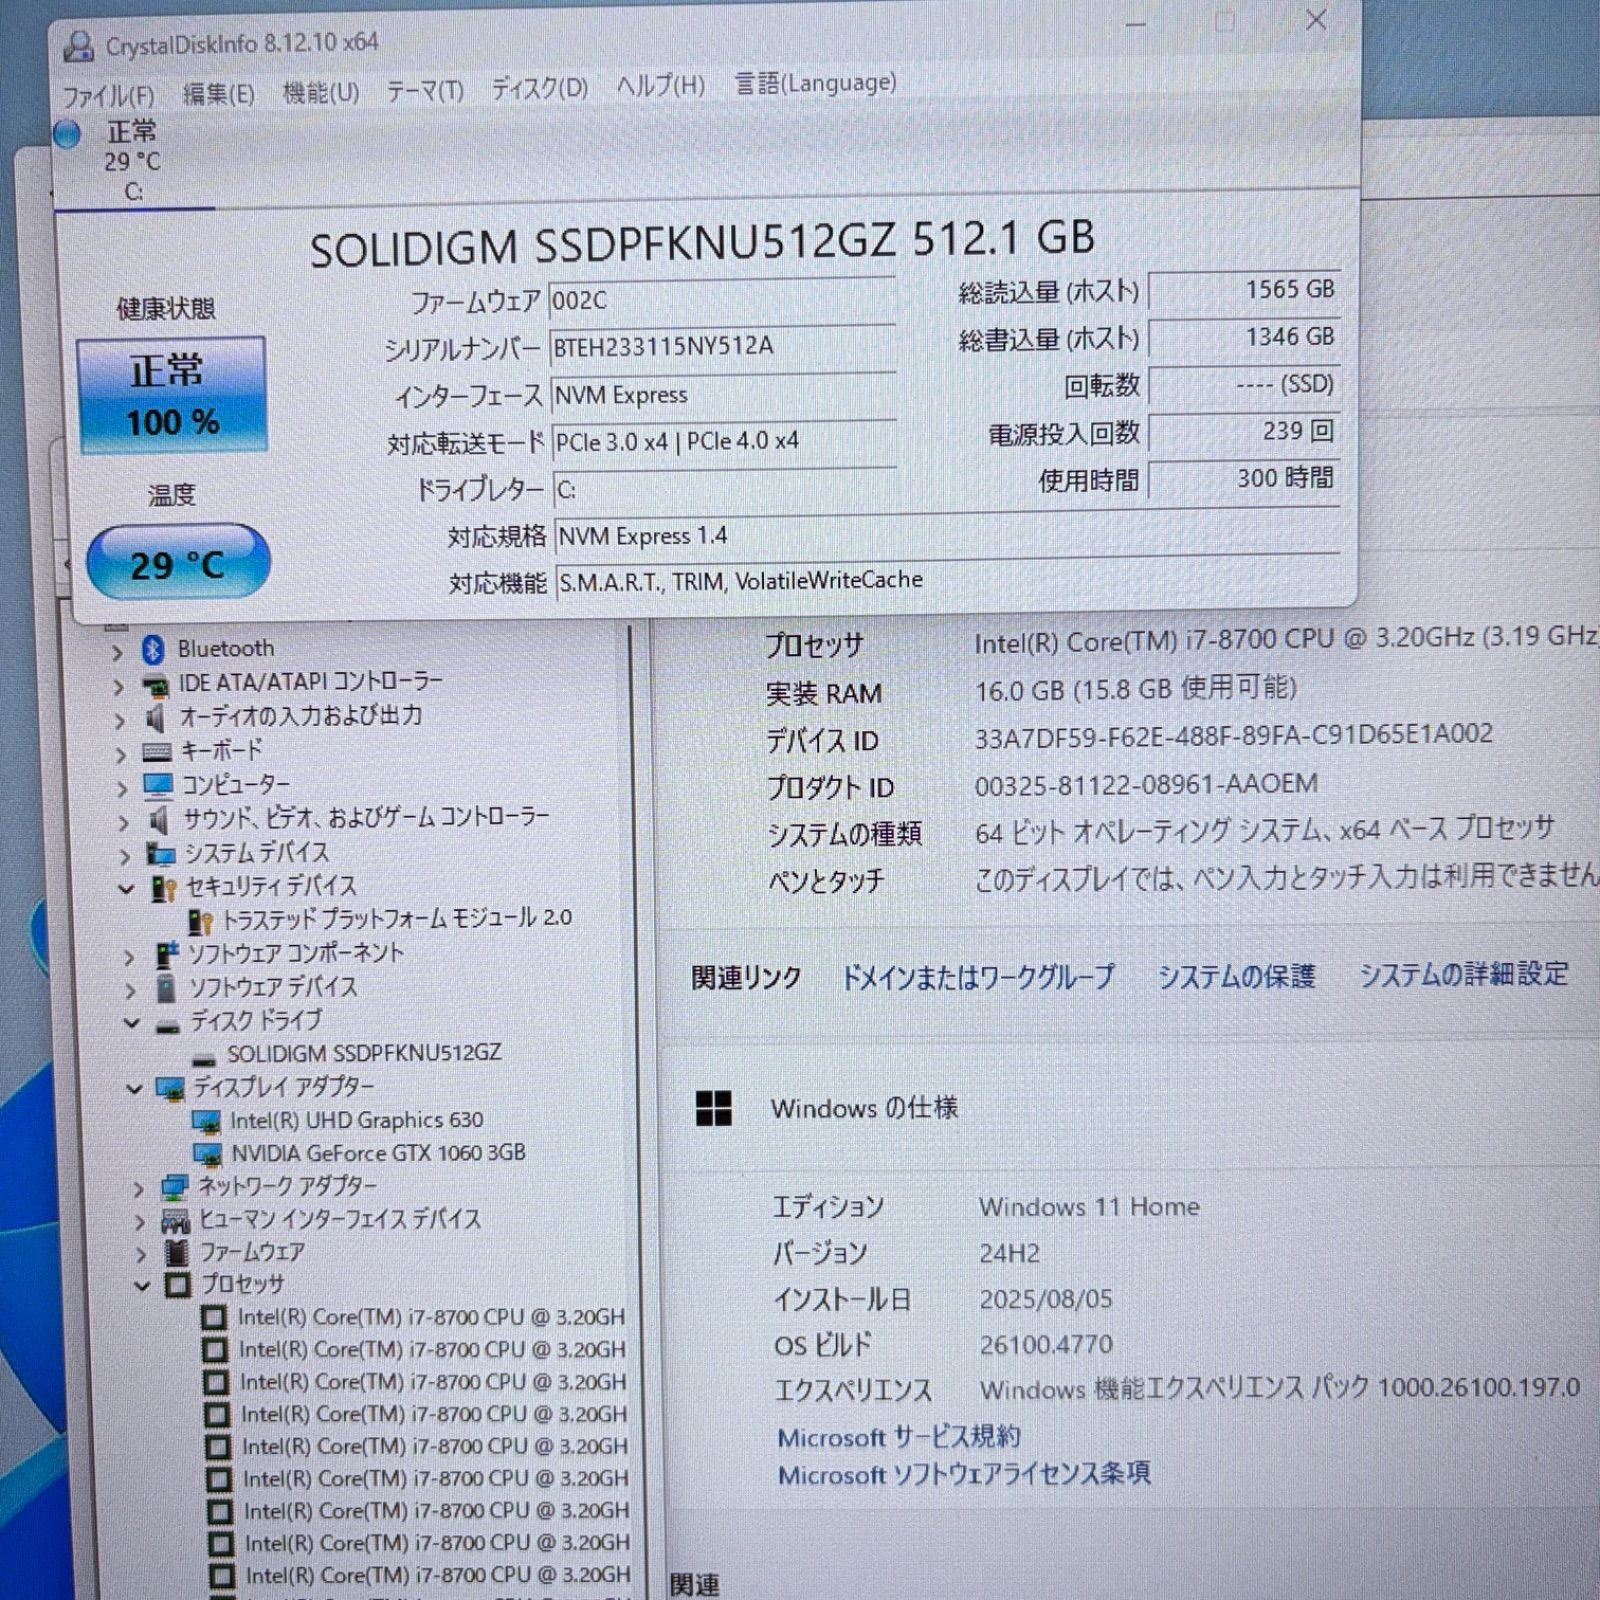Viewport: 1600px width, 1600px height.
Task: Open the ファイル(F) menu in CrystalDiskInfo
Action: (x=108, y=96)
